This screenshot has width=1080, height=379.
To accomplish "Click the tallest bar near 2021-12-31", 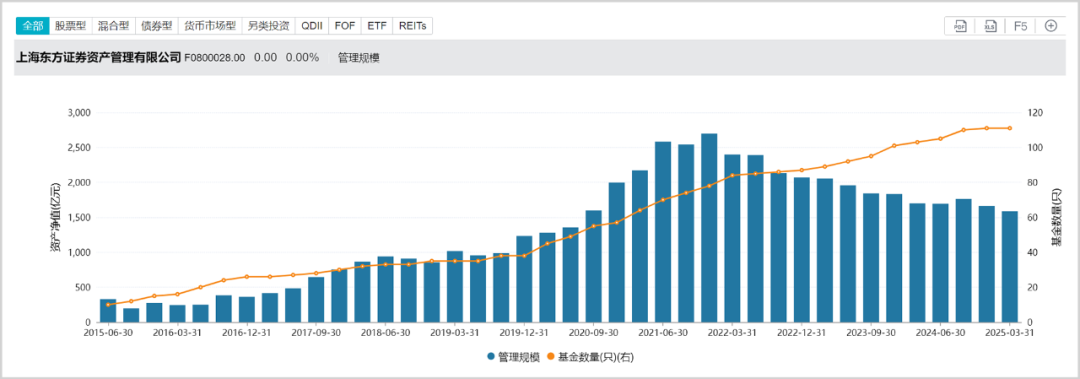I will pyautogui.click(x=709, y=228).
